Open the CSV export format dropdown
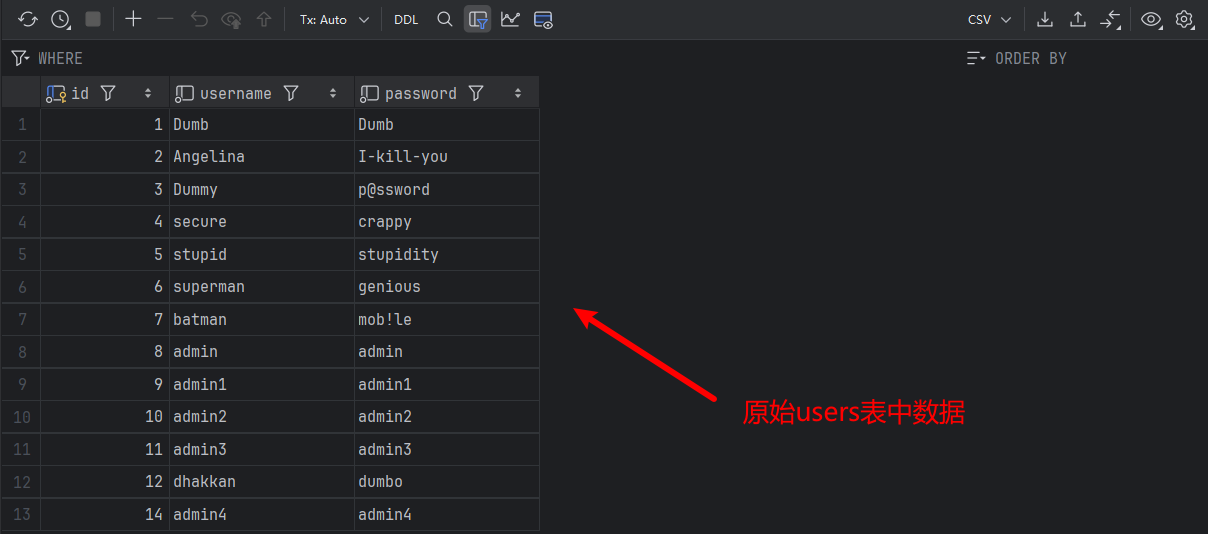Viewport: 1208px width, 534px height. (x=990, y=19)
